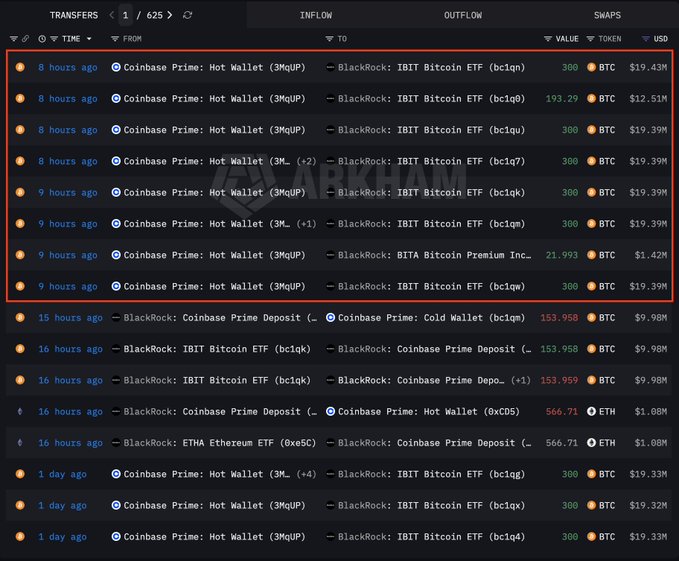Open Coinbase Prime Cold Wallet (bc1qm) recipient
The height and width of the screenshot is (561, 679).
pyautogui.click(x=431, y=318)
